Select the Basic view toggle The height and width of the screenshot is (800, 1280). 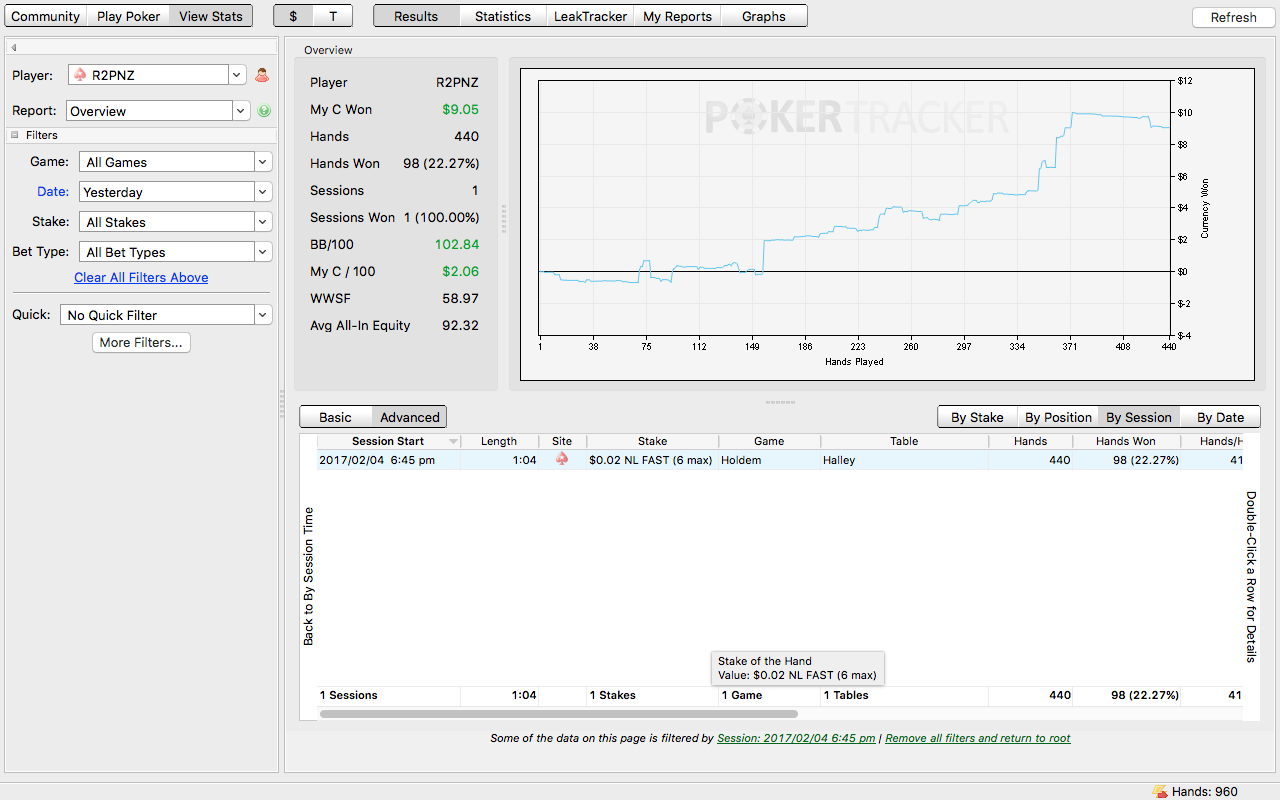click(335, 417)
